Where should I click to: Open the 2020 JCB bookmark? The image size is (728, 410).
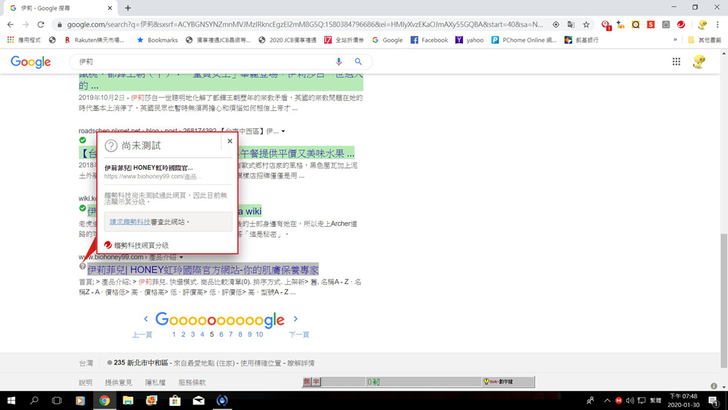[x=287, y=40]
